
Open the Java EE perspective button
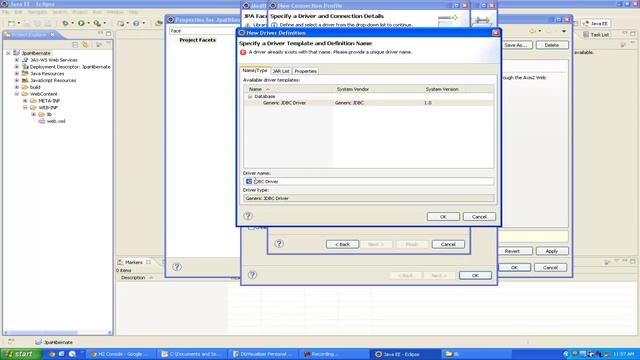pos(596,24)
